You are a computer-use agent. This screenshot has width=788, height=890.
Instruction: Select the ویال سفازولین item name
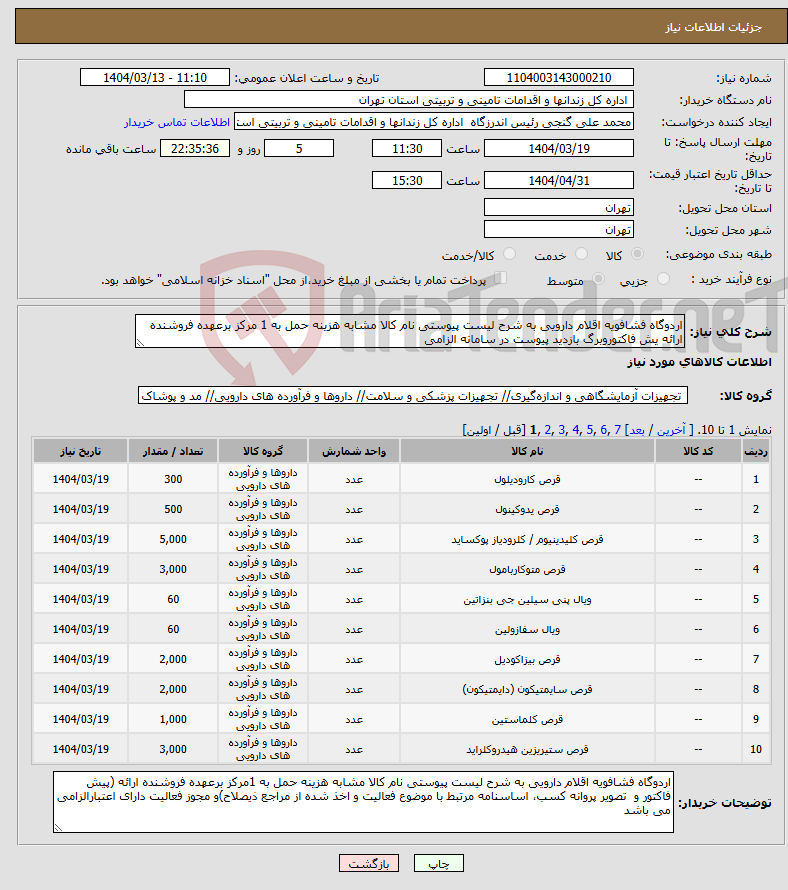[527, 629]
